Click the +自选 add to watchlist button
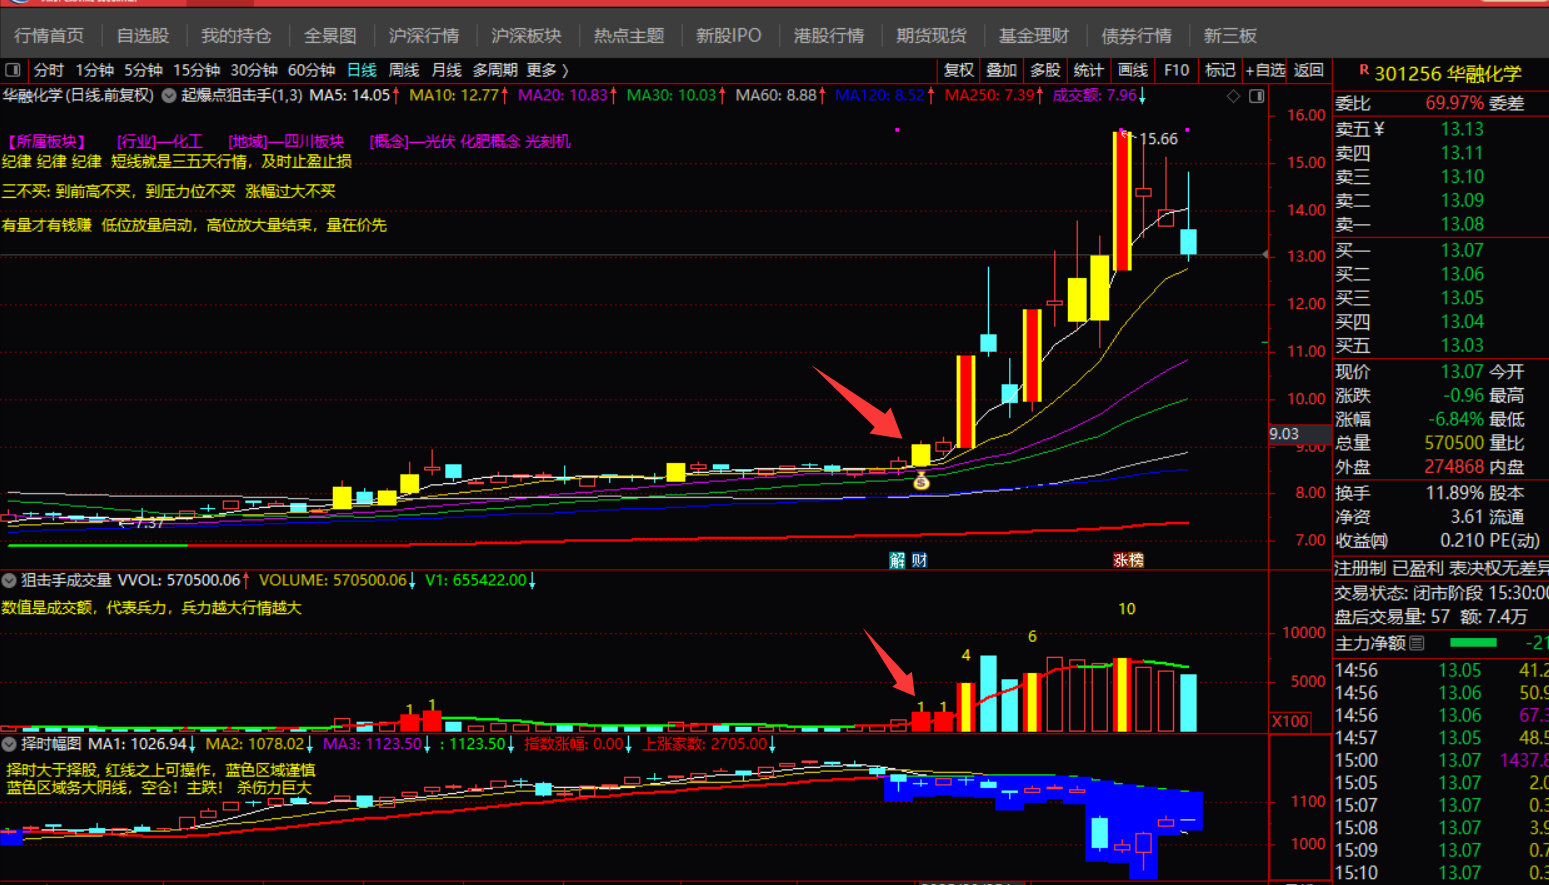 1265,70
